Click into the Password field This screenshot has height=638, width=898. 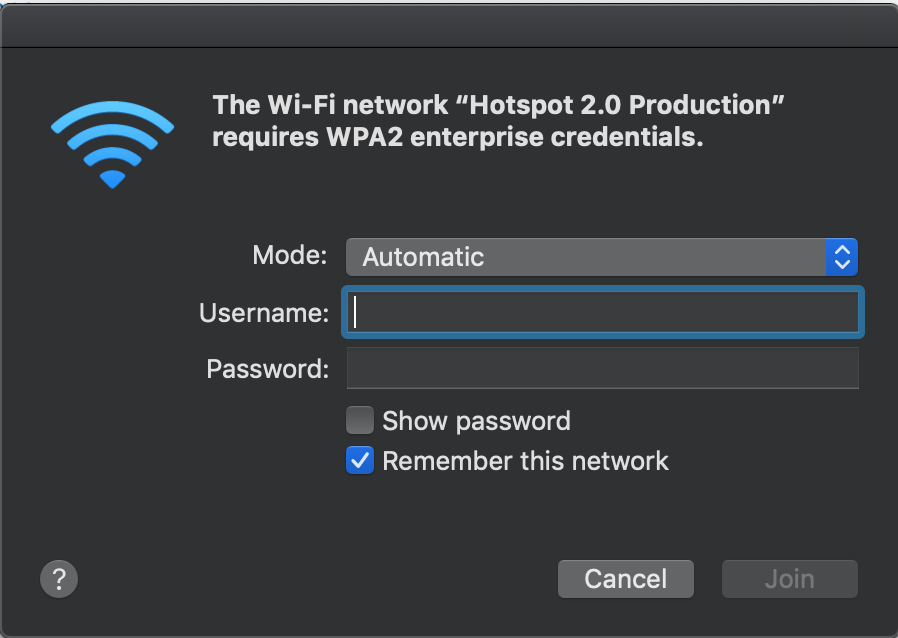tap(602, 368)
